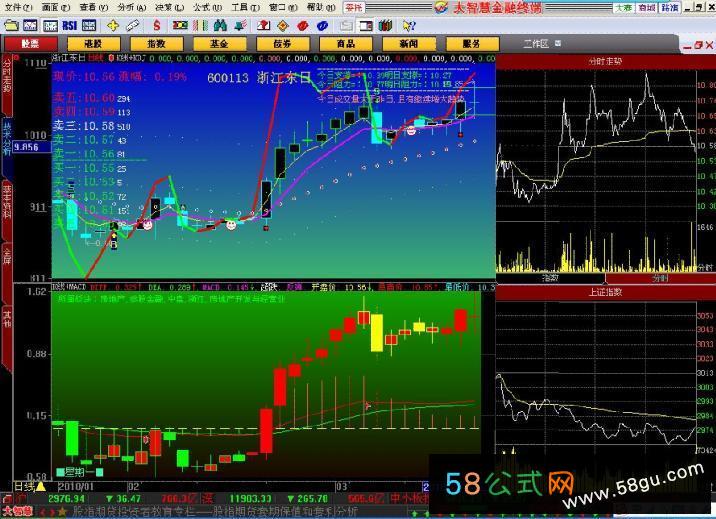The image size is (716, 519).
Task: Switch to the 债券 tab
Action: click(283, 44)
